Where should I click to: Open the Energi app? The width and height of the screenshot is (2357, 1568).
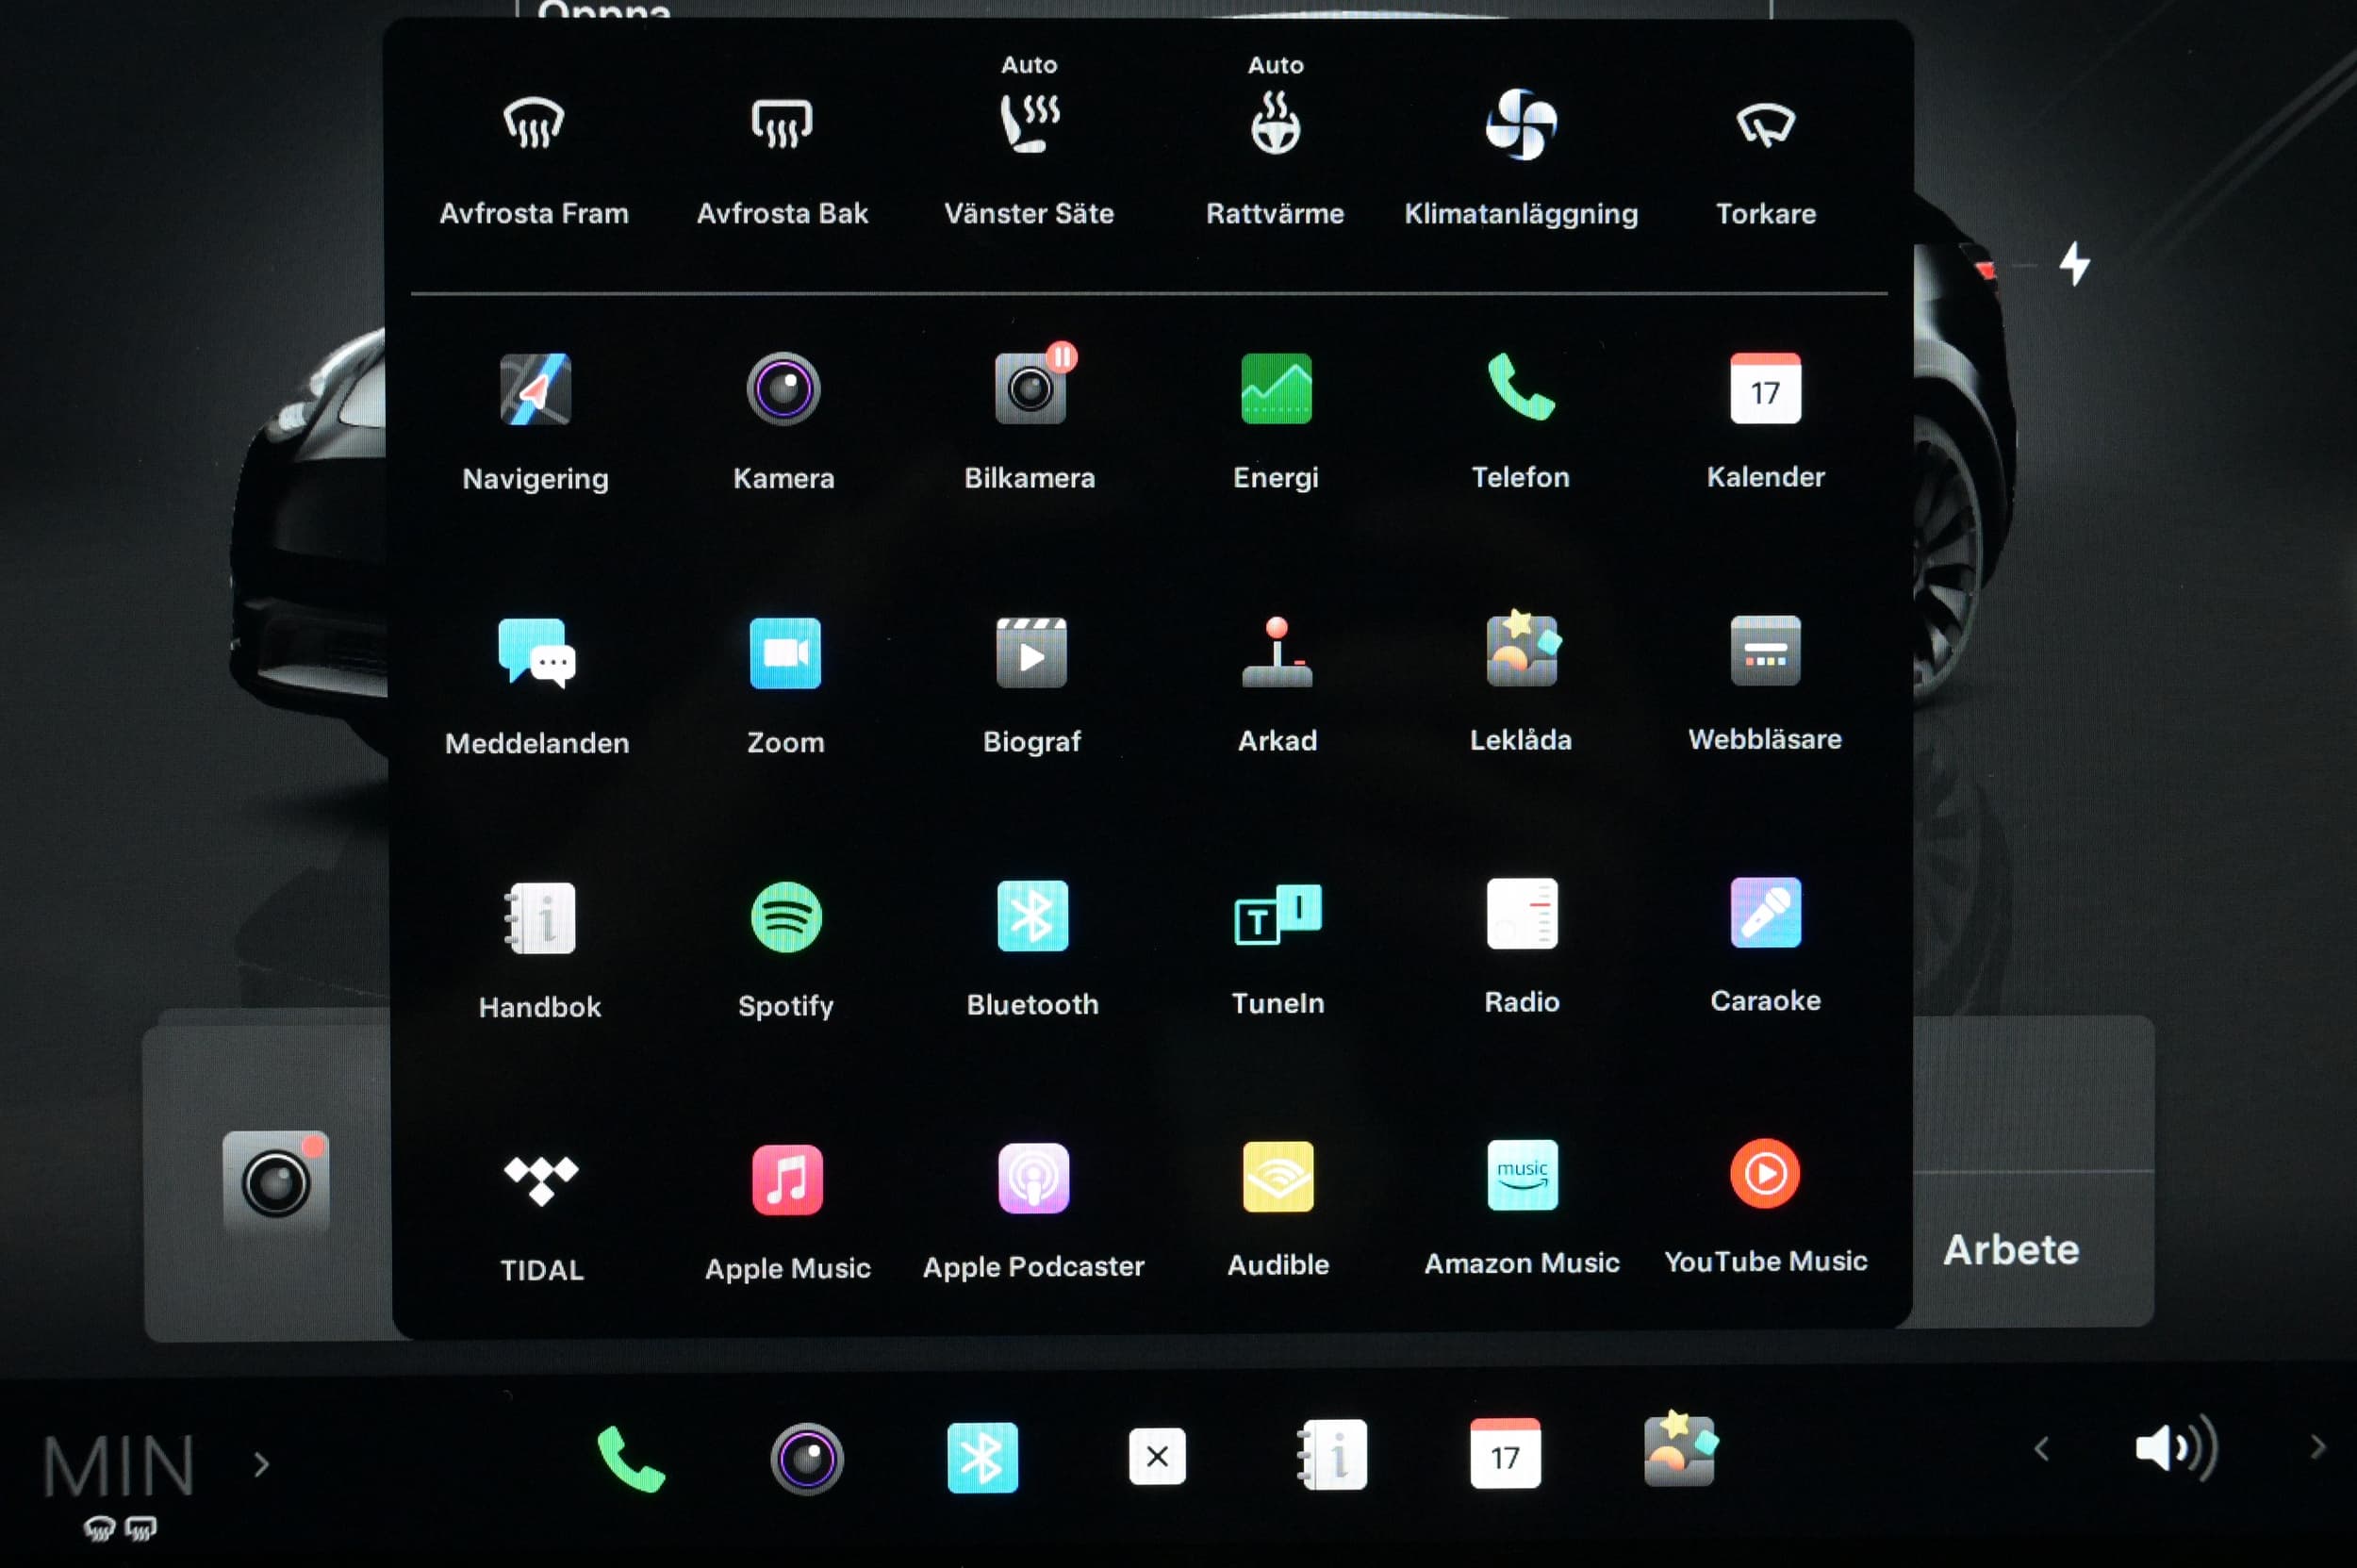(x=1276, y=388)
